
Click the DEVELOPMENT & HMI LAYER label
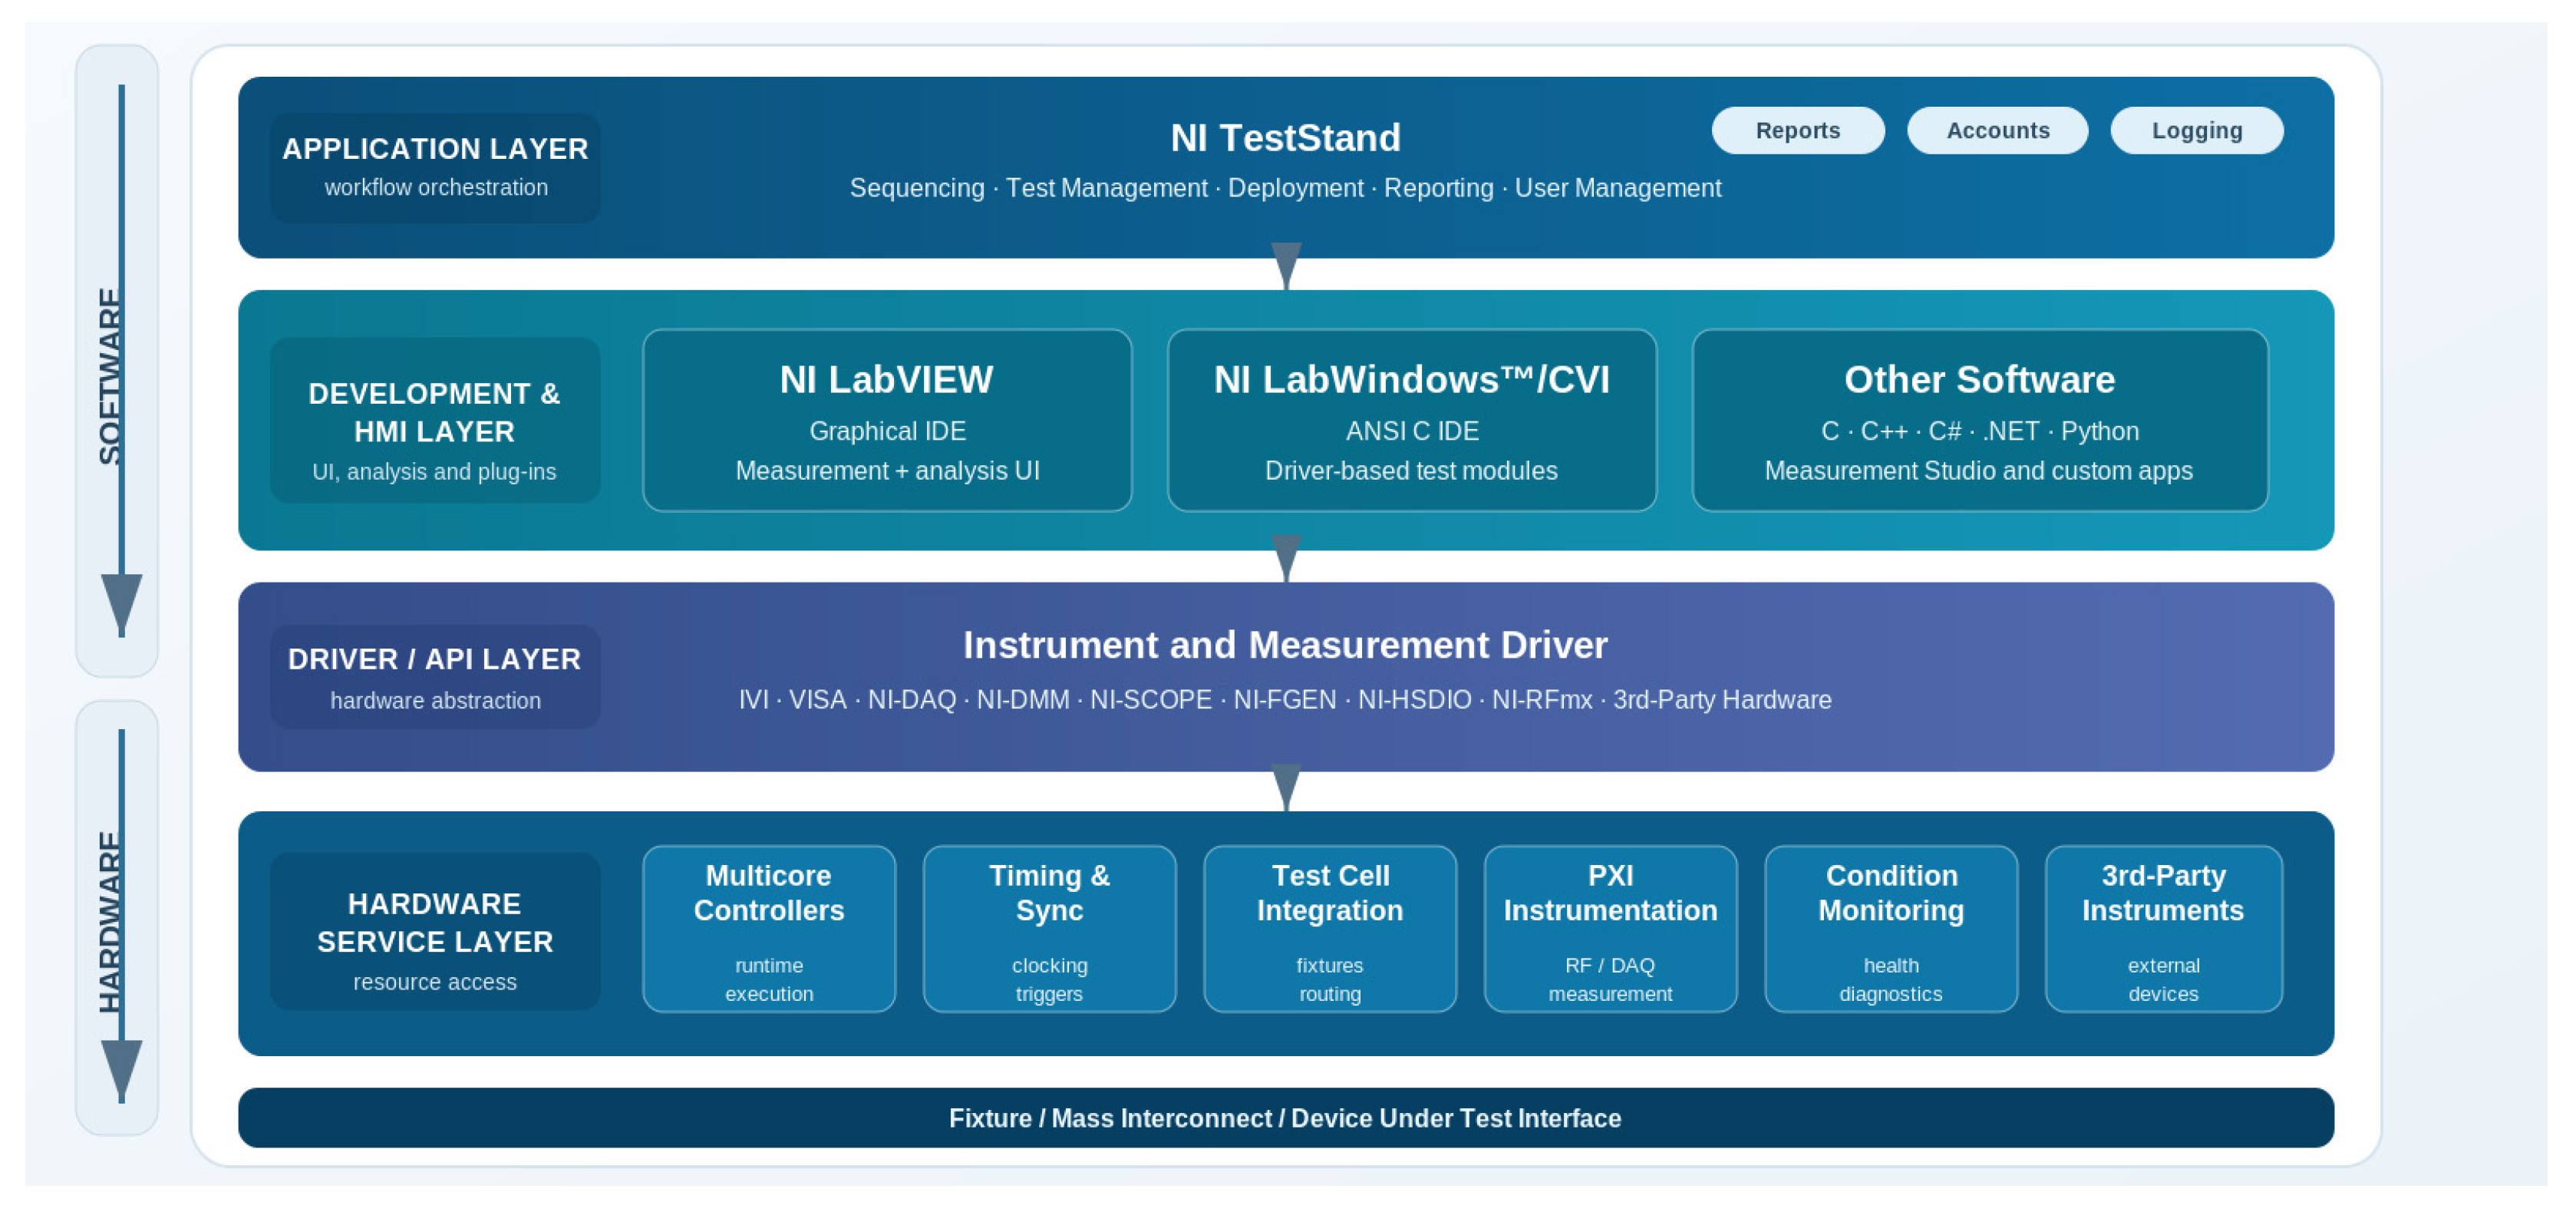[x=435, y=420]
